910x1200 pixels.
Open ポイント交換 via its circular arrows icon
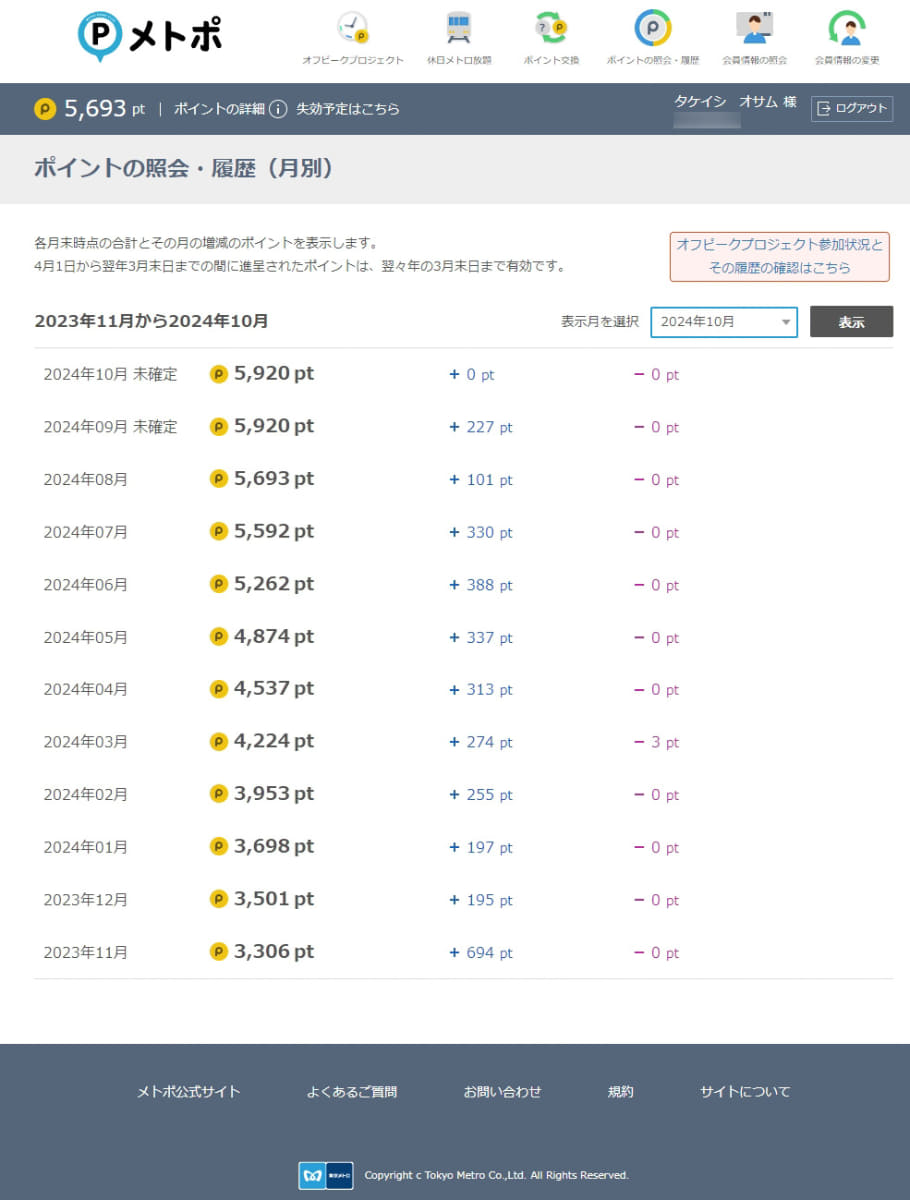pyautogui.click(x=549, y=27)
